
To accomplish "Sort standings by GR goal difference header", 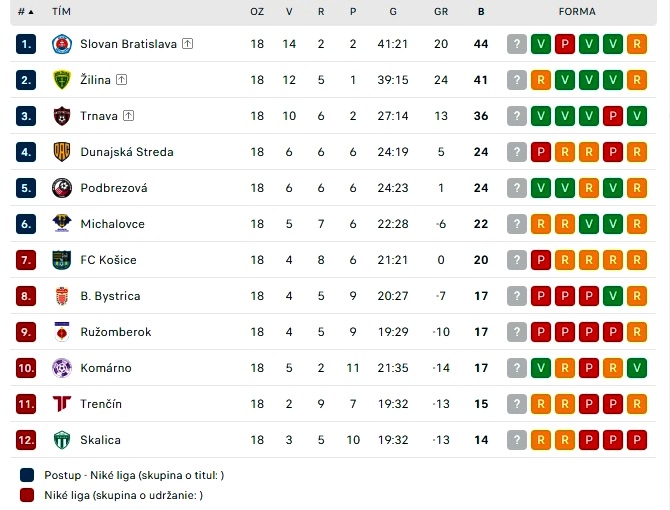I will click(441, 12).
